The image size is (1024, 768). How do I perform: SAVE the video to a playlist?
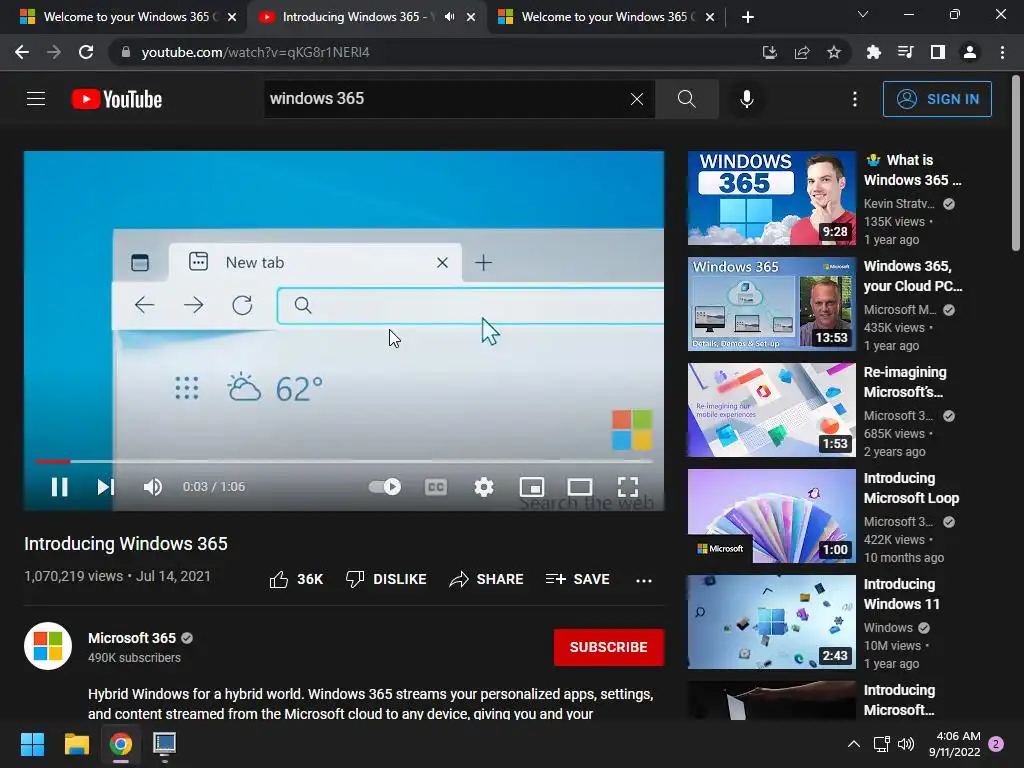click(x=577, y=579)
